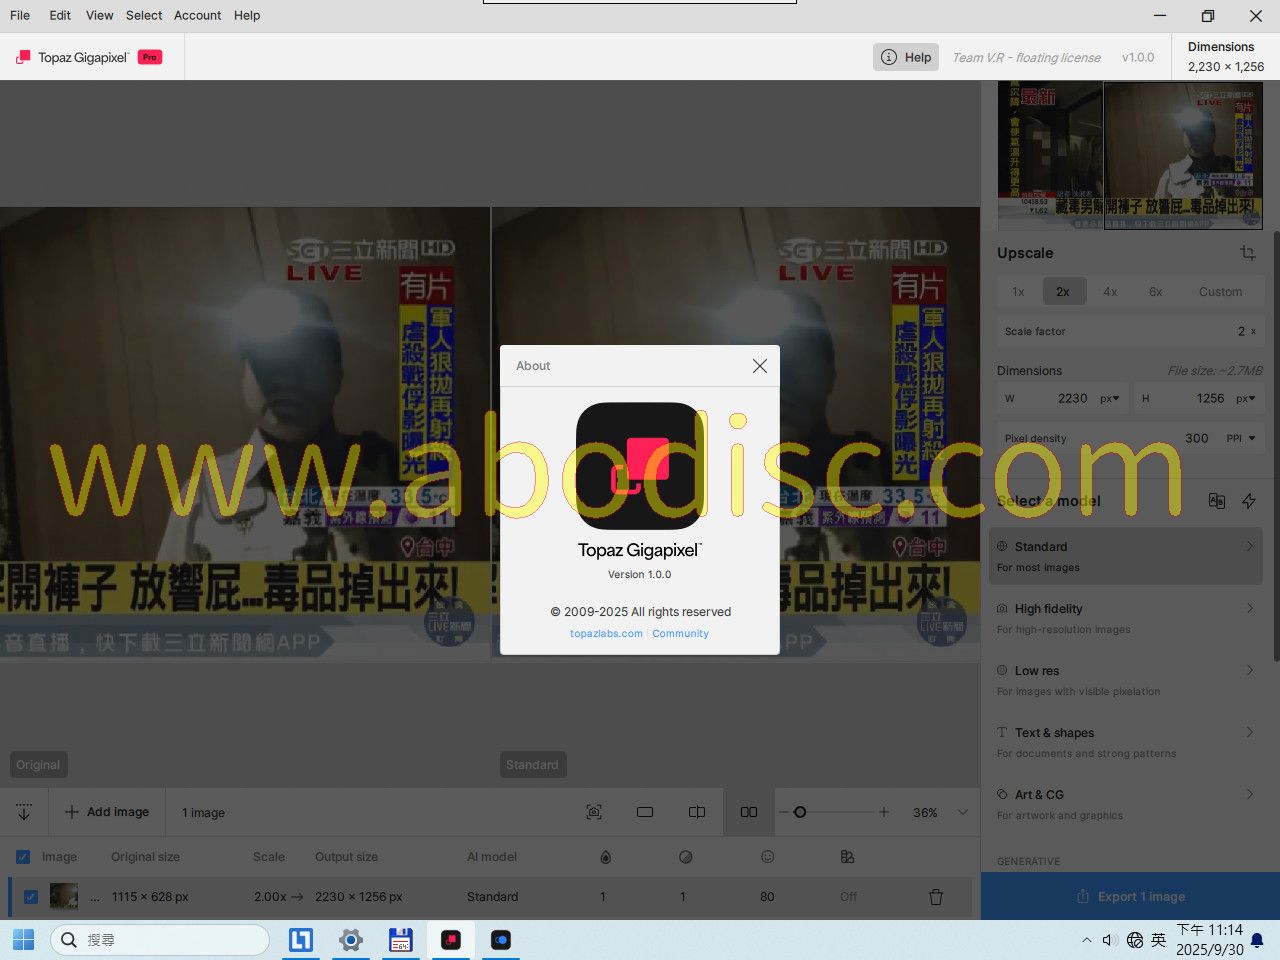
Task: Click the crop icon beside Upscale
Action: [x=1248, y=253]
